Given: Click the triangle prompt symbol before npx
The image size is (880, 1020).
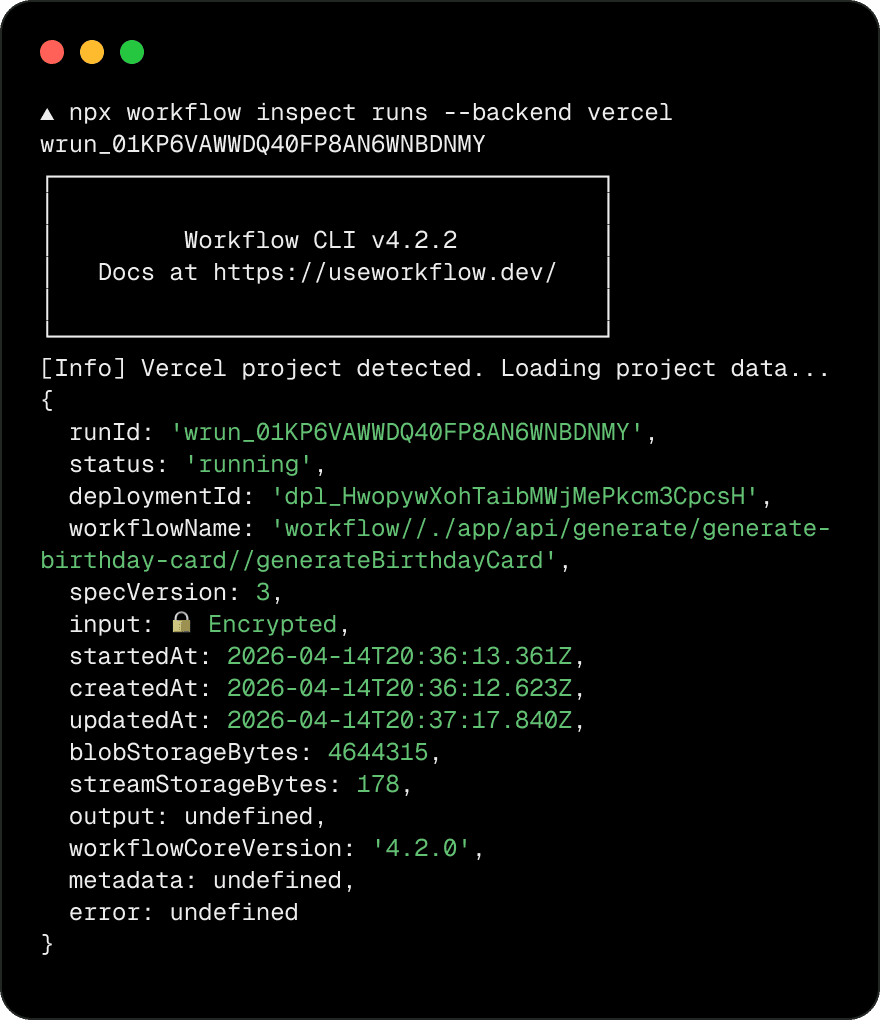Looking at the screenshot, I should (x=47, y=113).
